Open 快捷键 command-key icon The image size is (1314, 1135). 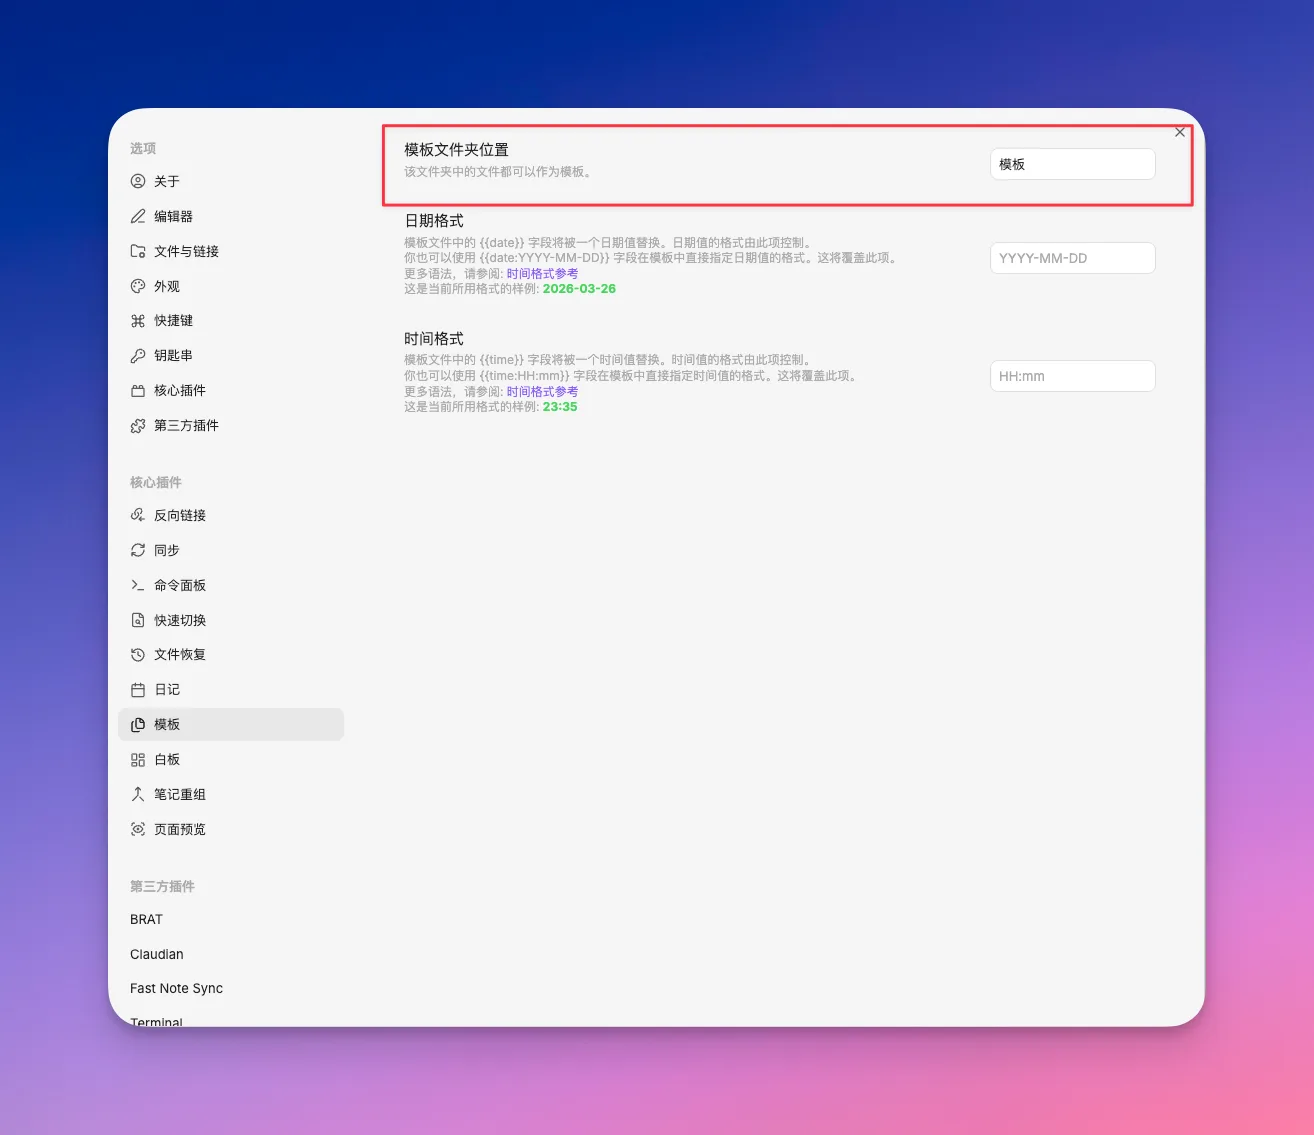138,321
